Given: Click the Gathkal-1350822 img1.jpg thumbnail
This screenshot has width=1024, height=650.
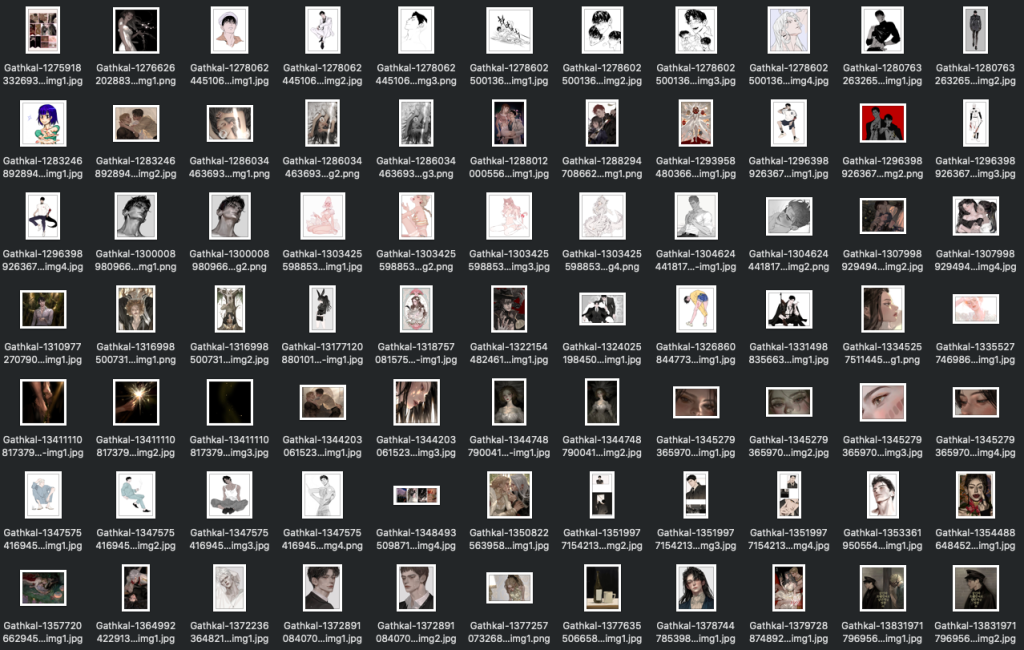Looking at the screenshot, I should point(509,495).
